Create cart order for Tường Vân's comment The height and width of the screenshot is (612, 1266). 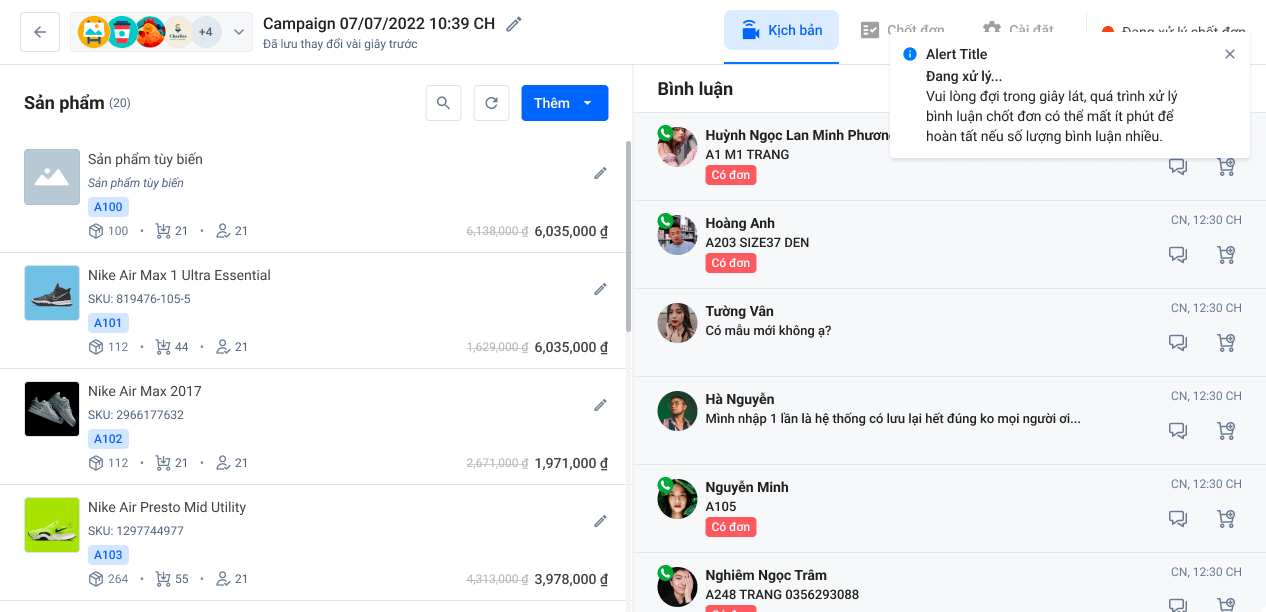1226,343
